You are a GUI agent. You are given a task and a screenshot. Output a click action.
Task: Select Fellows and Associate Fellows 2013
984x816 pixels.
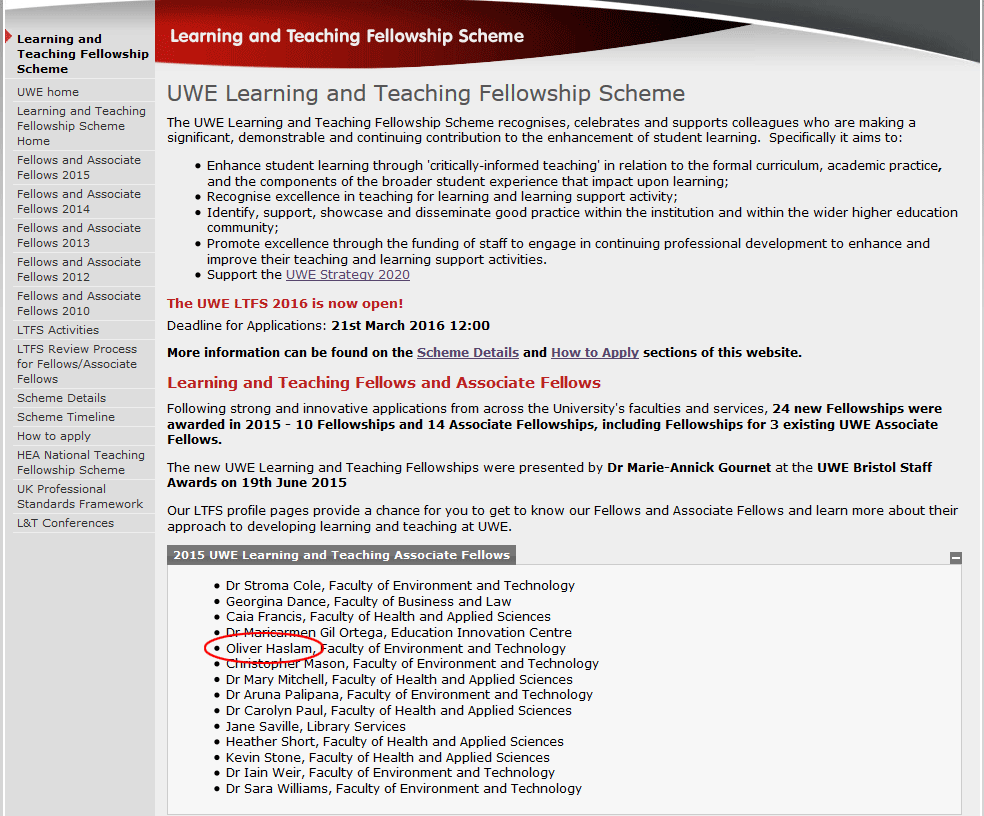pos(79,235)
